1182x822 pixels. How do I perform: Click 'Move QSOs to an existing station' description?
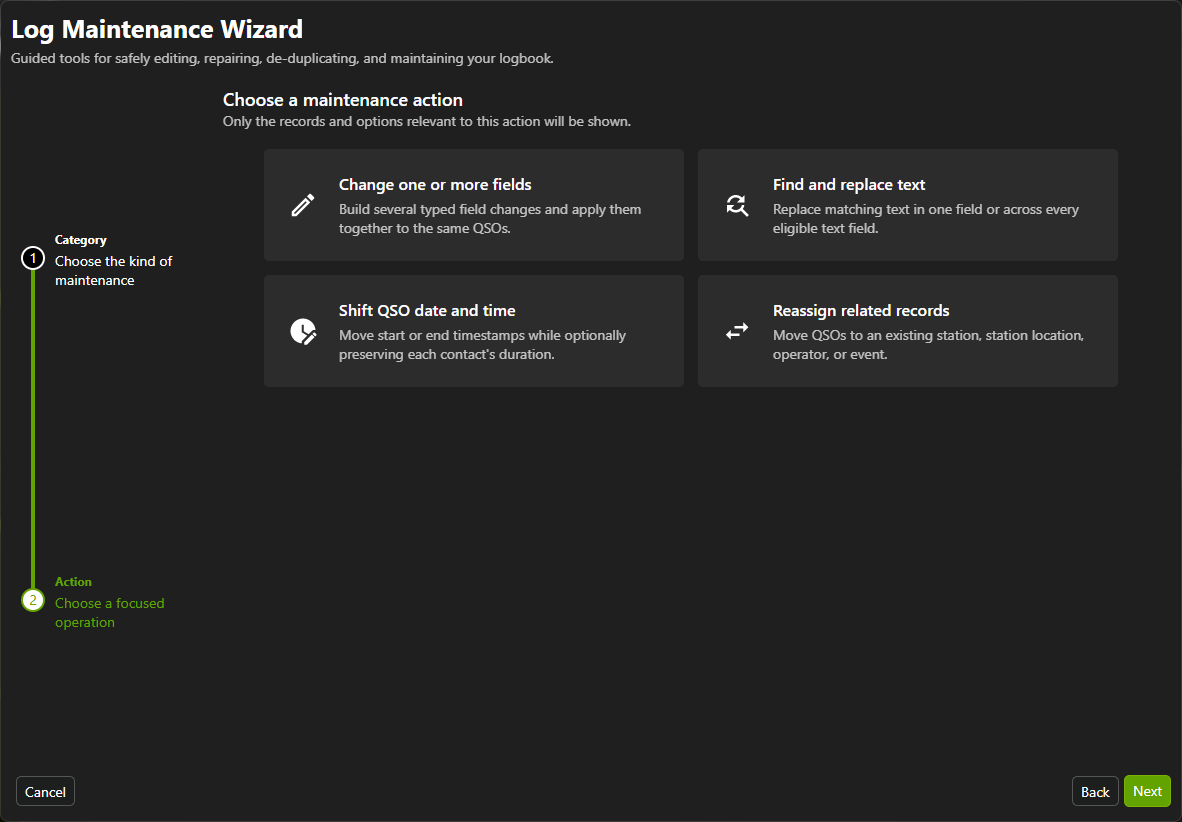click(928, 345)
